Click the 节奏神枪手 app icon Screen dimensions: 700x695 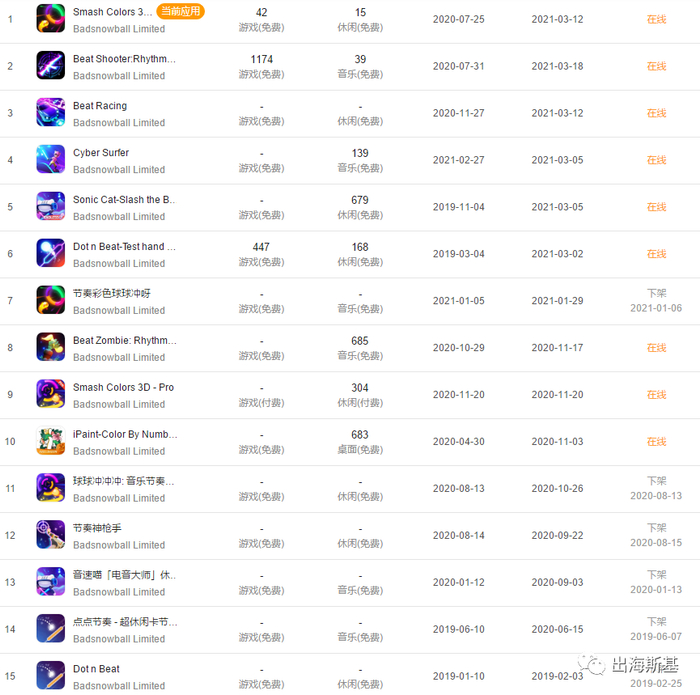pos(50,535)
